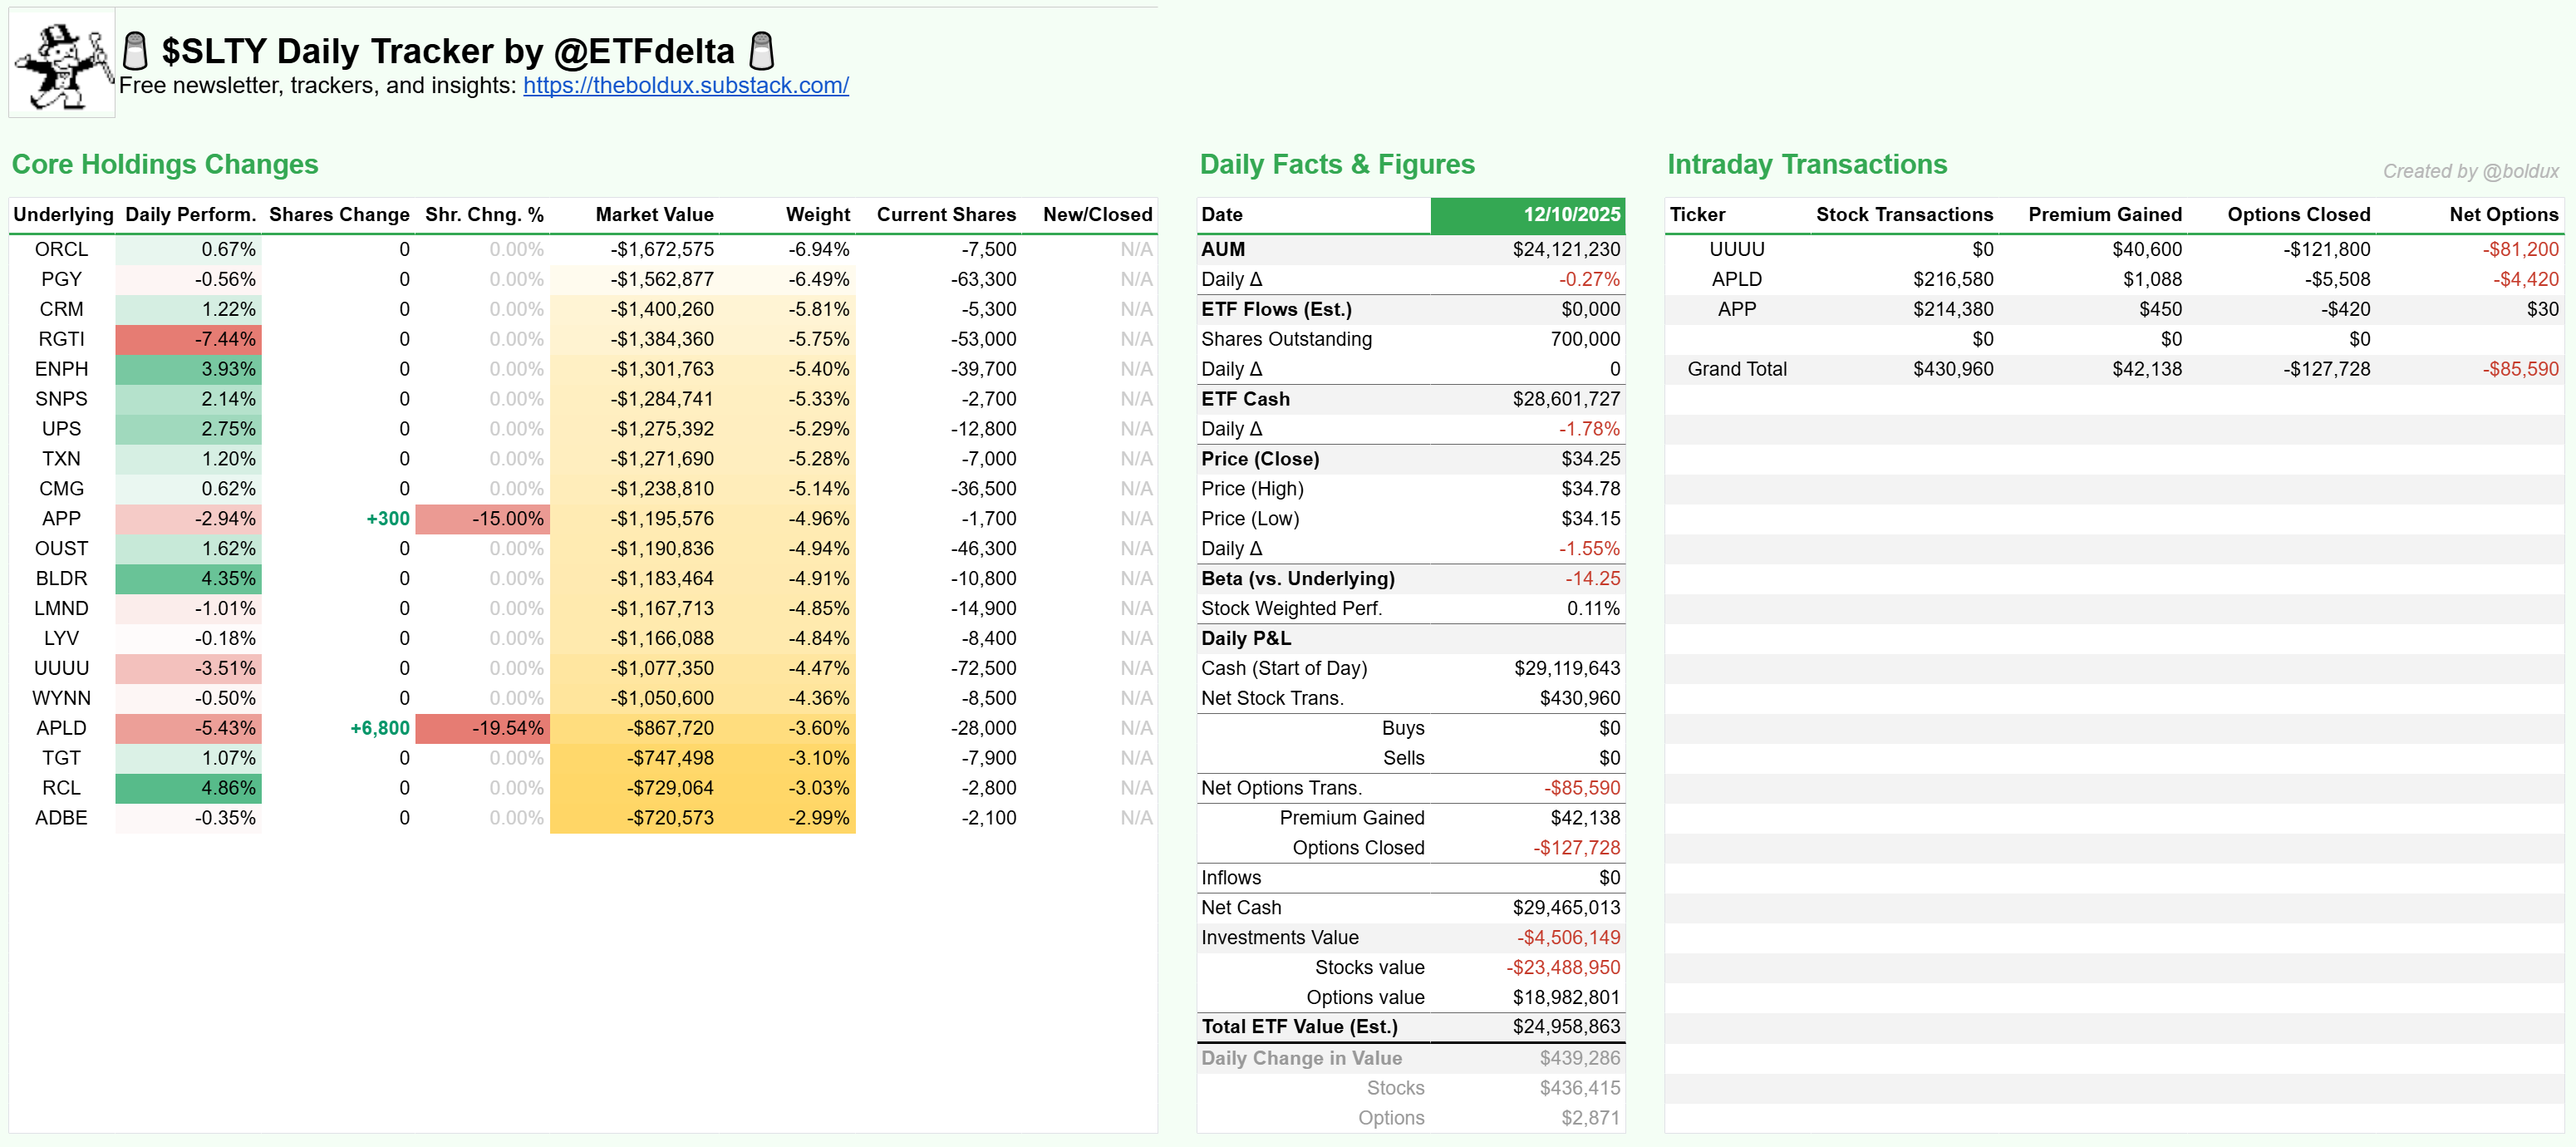The image size is (2576, 1147).
Task: Click the Core Holdings Changes heading
Action: 165,164
